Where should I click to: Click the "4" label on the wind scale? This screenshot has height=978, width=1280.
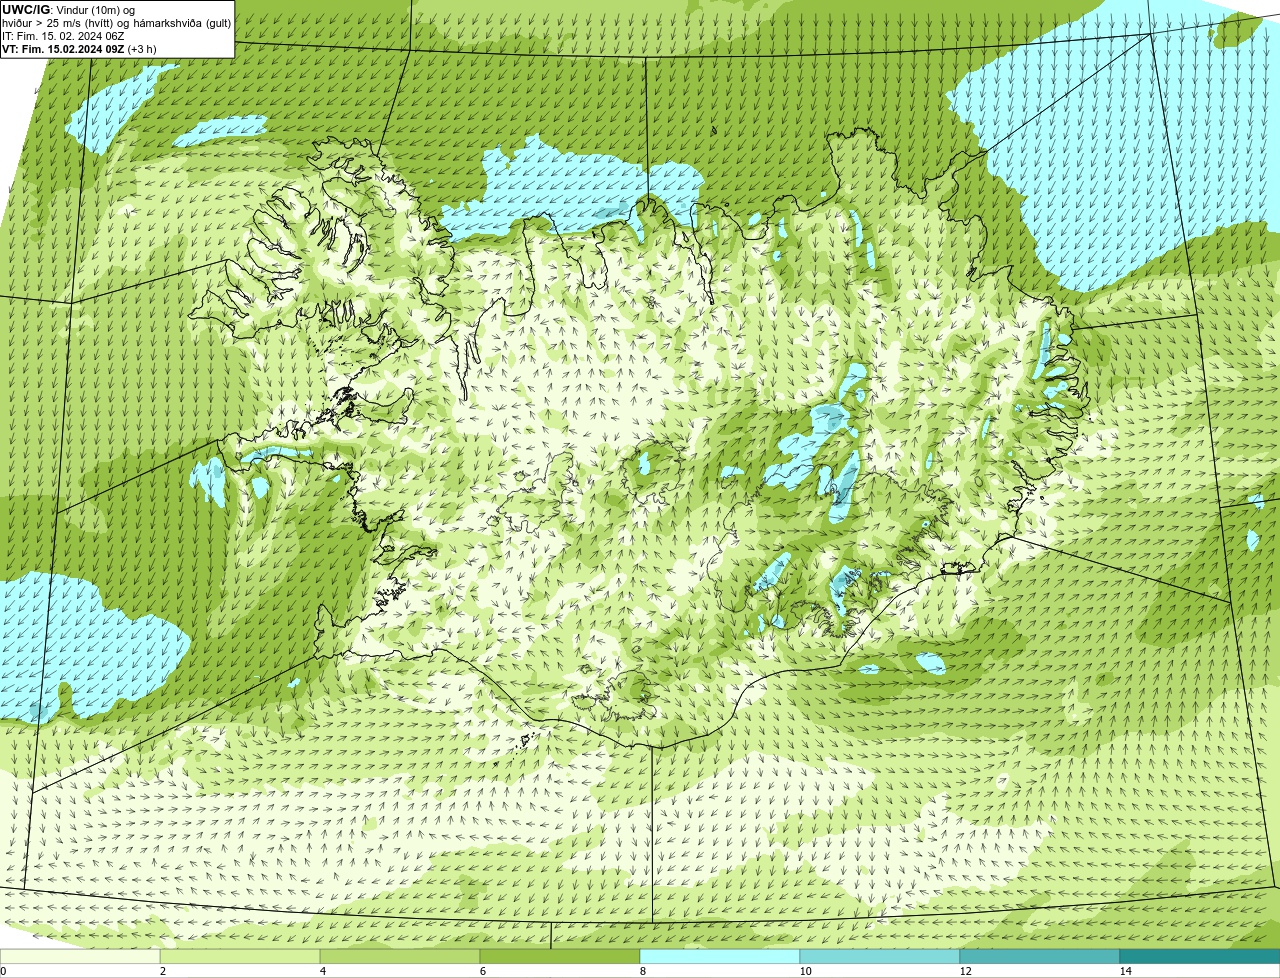(322, 971)
